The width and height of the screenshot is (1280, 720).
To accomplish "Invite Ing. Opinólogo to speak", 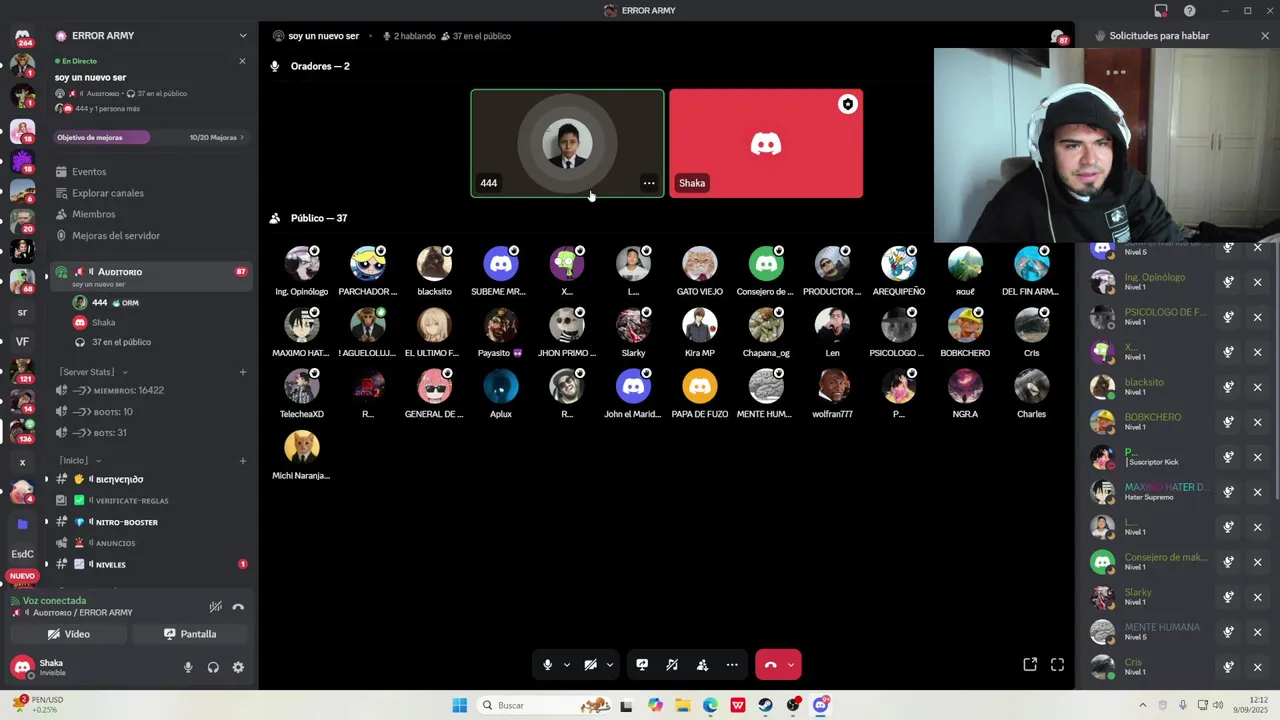I will 1228,282.
